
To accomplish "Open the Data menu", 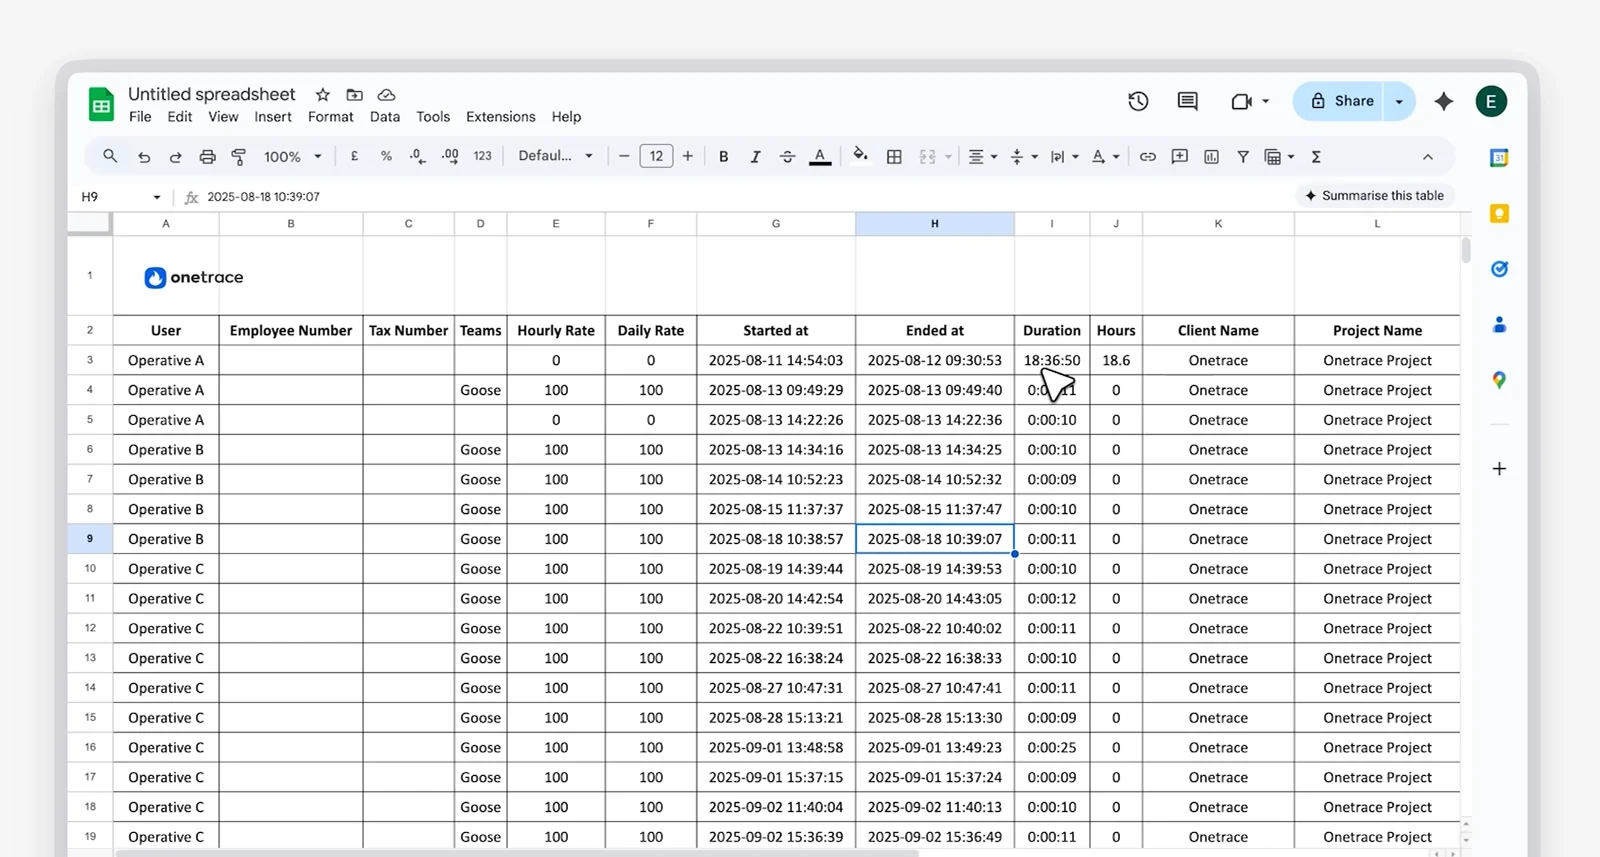I will (384, 117).
